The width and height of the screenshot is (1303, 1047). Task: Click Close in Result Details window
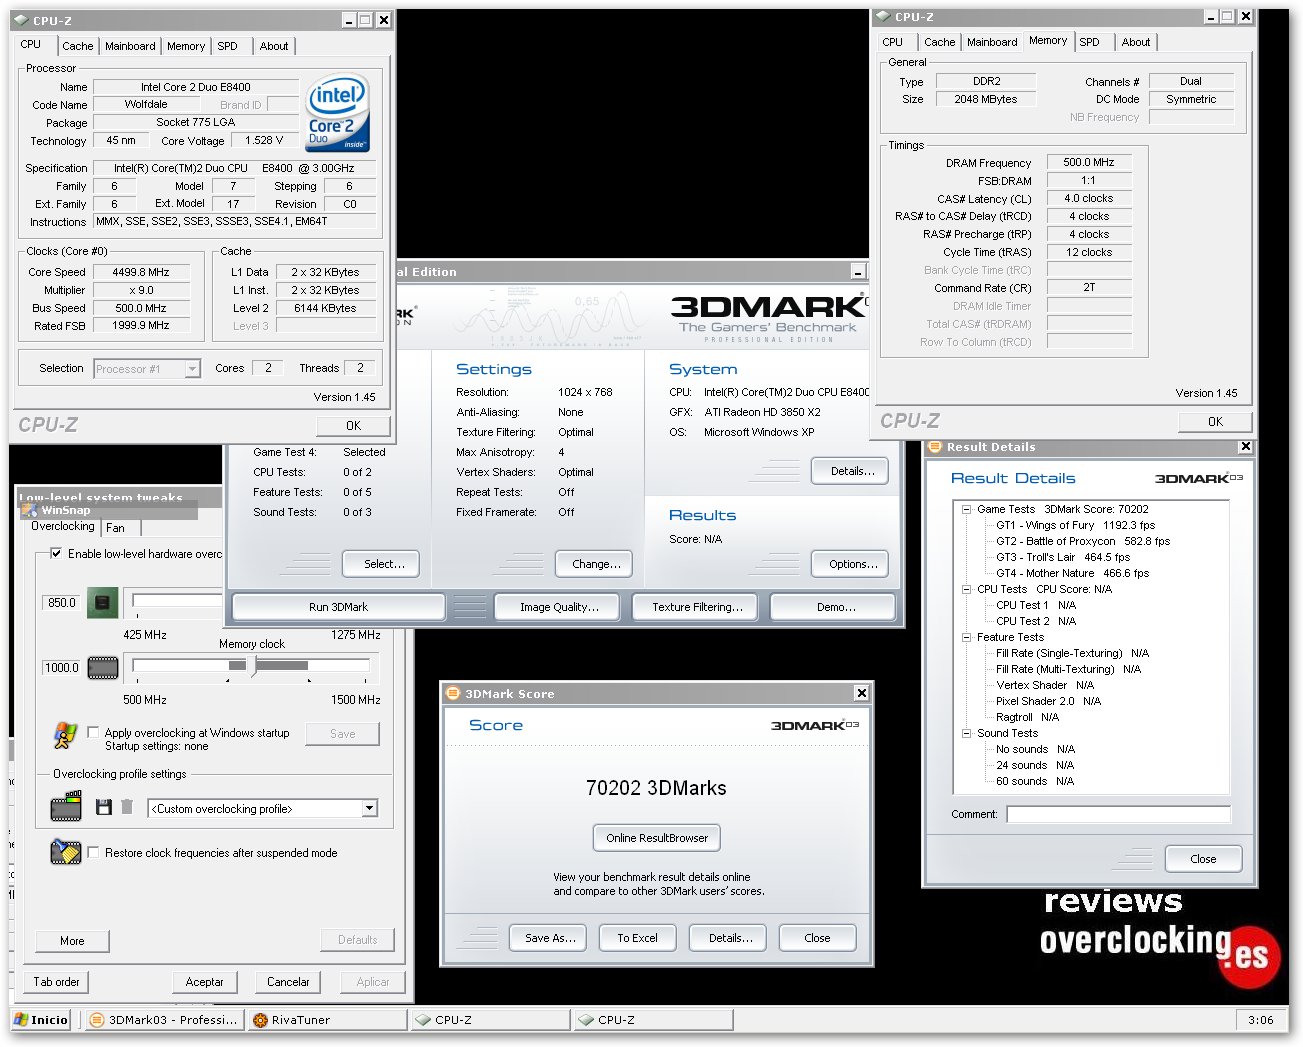1203,859
